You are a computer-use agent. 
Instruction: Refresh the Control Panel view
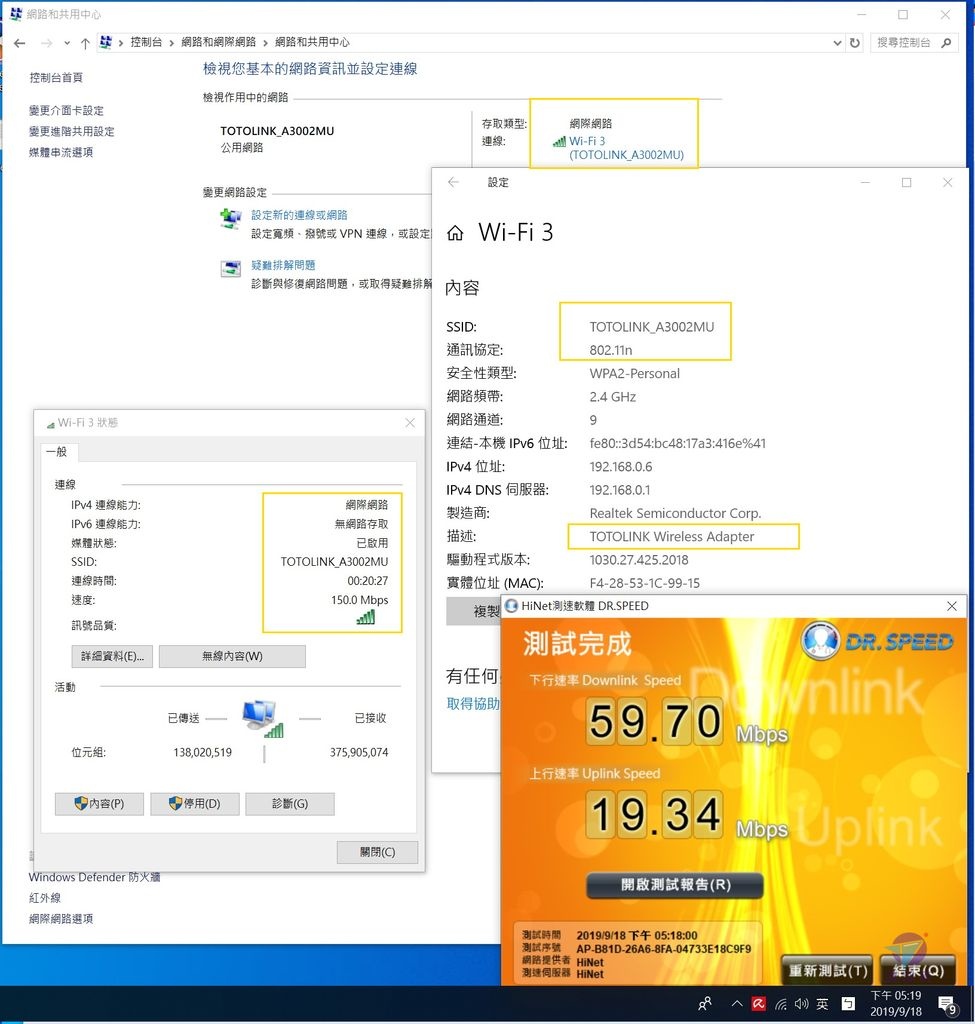point(855,43)
